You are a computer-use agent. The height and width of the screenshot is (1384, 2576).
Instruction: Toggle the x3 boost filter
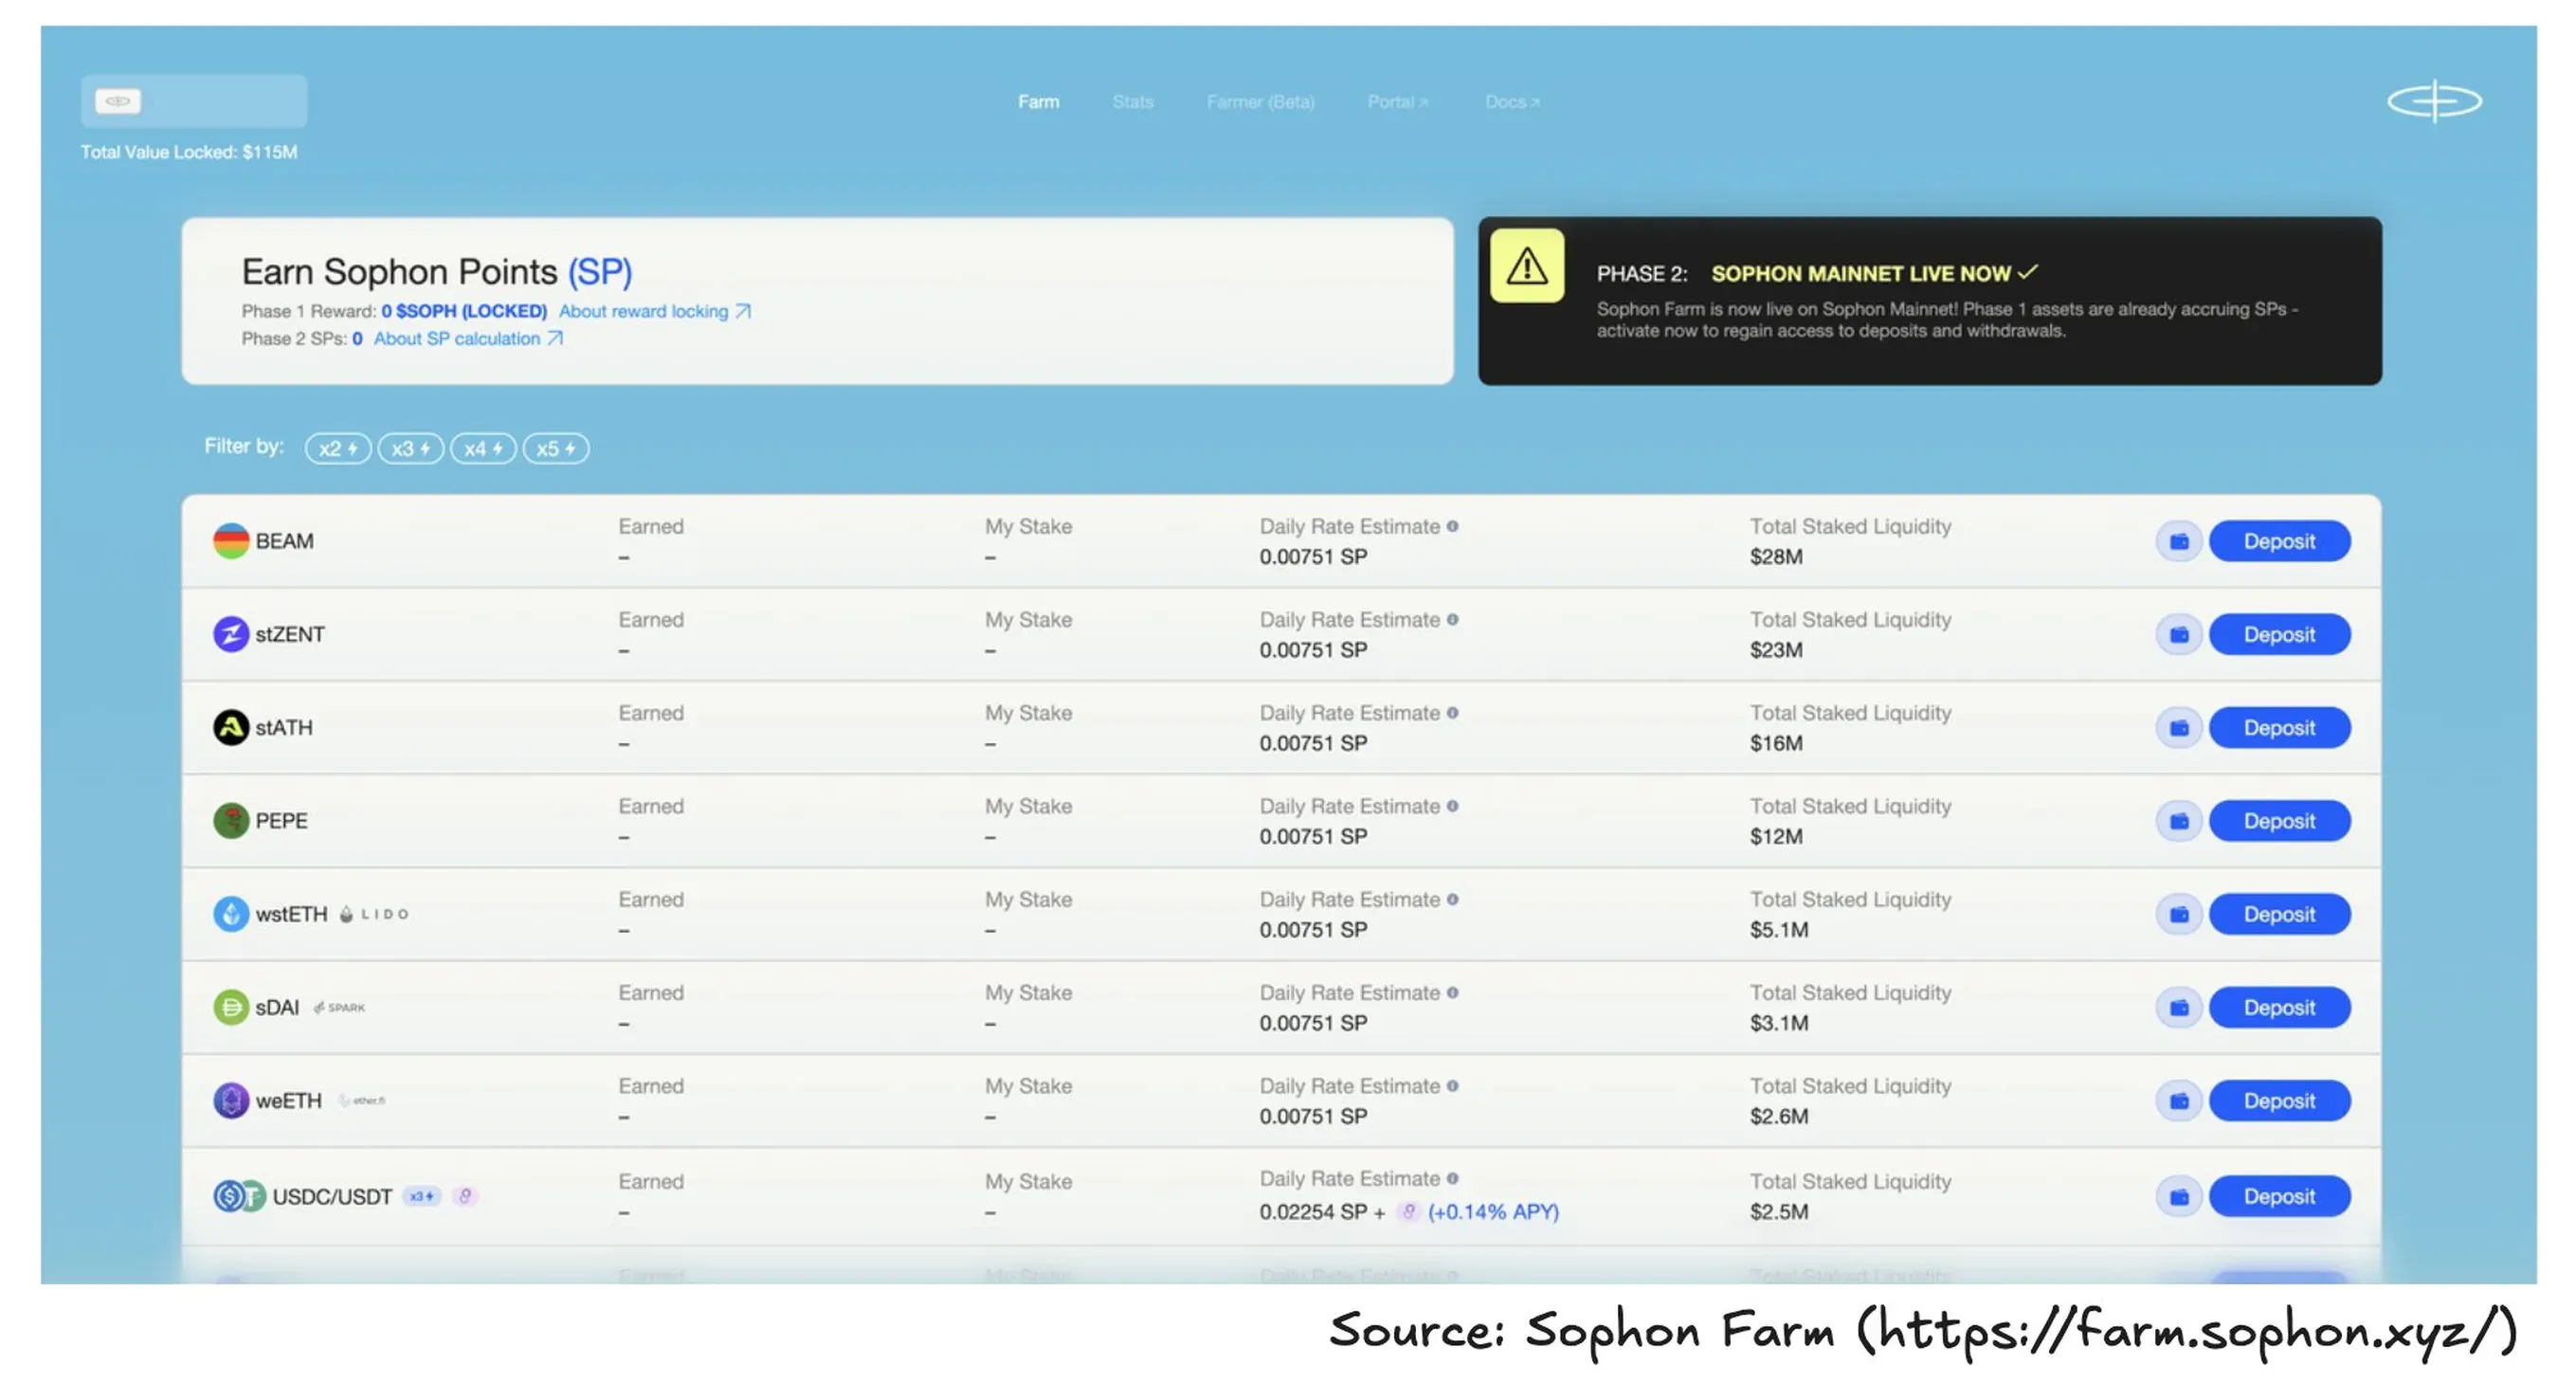(410, 449)
